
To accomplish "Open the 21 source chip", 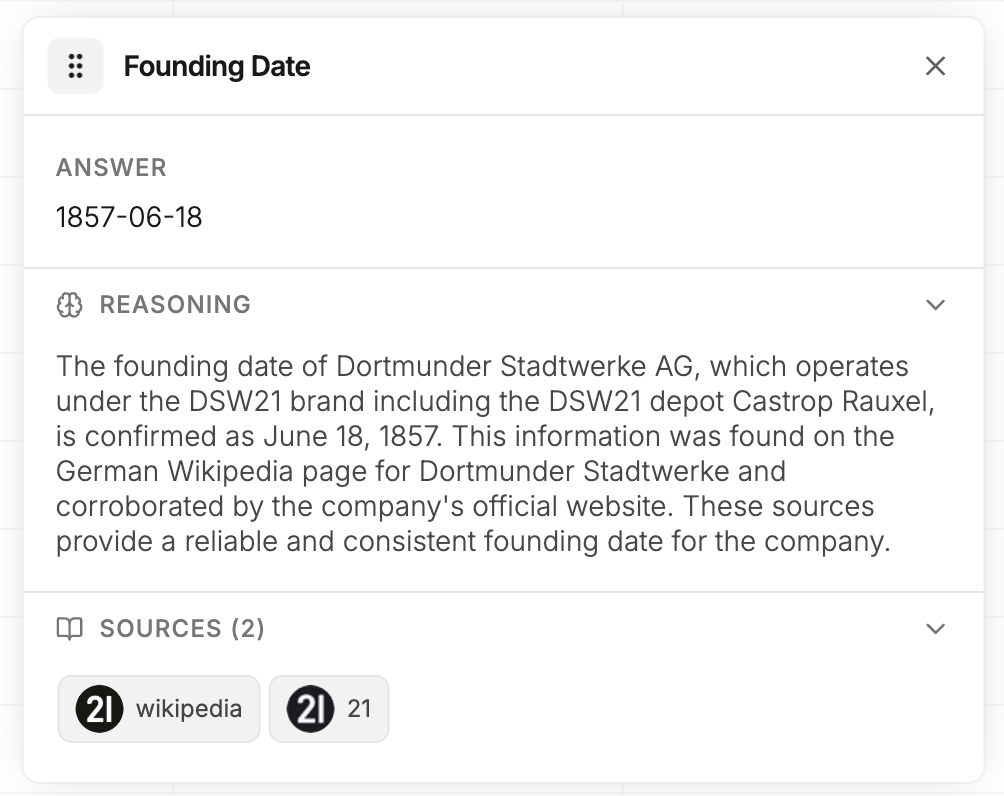I will [x=329, y=709].
